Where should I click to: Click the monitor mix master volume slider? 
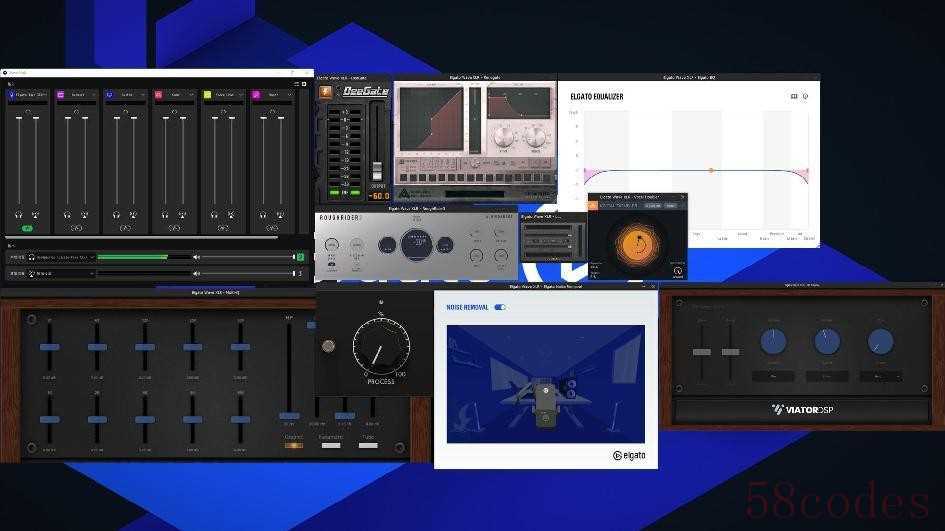click(248, 257)
